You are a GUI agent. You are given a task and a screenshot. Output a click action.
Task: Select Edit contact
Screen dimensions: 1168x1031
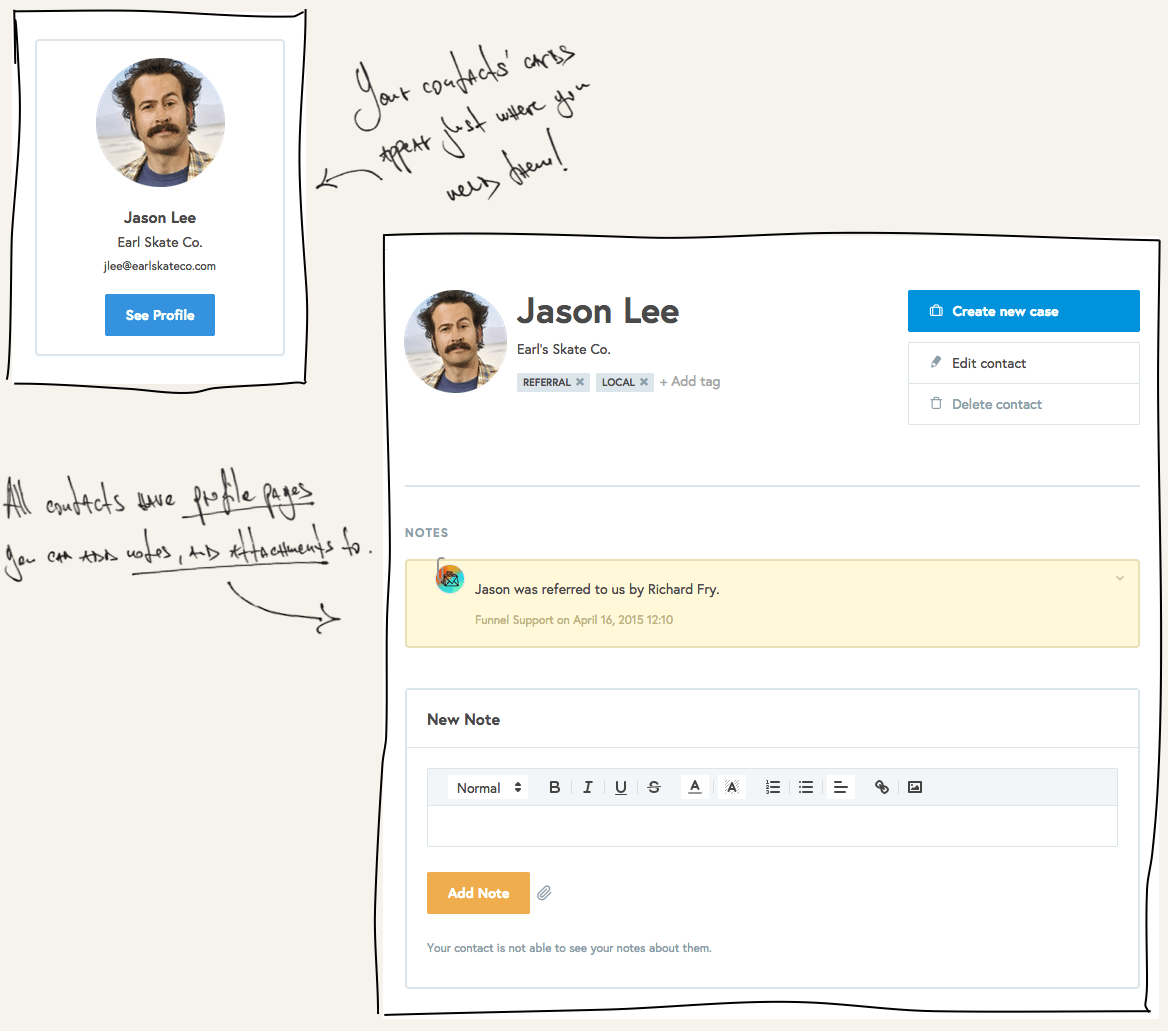pos(1023,364)
